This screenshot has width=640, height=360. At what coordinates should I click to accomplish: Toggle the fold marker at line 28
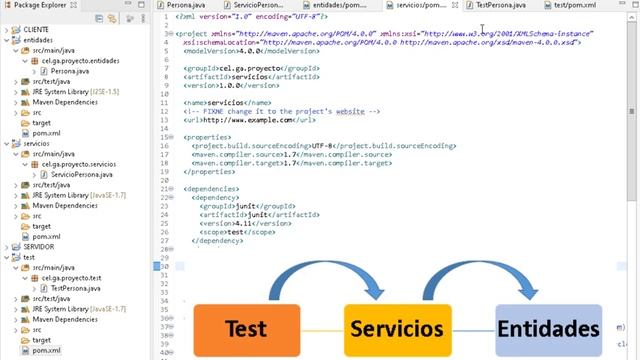pos(171,249)
